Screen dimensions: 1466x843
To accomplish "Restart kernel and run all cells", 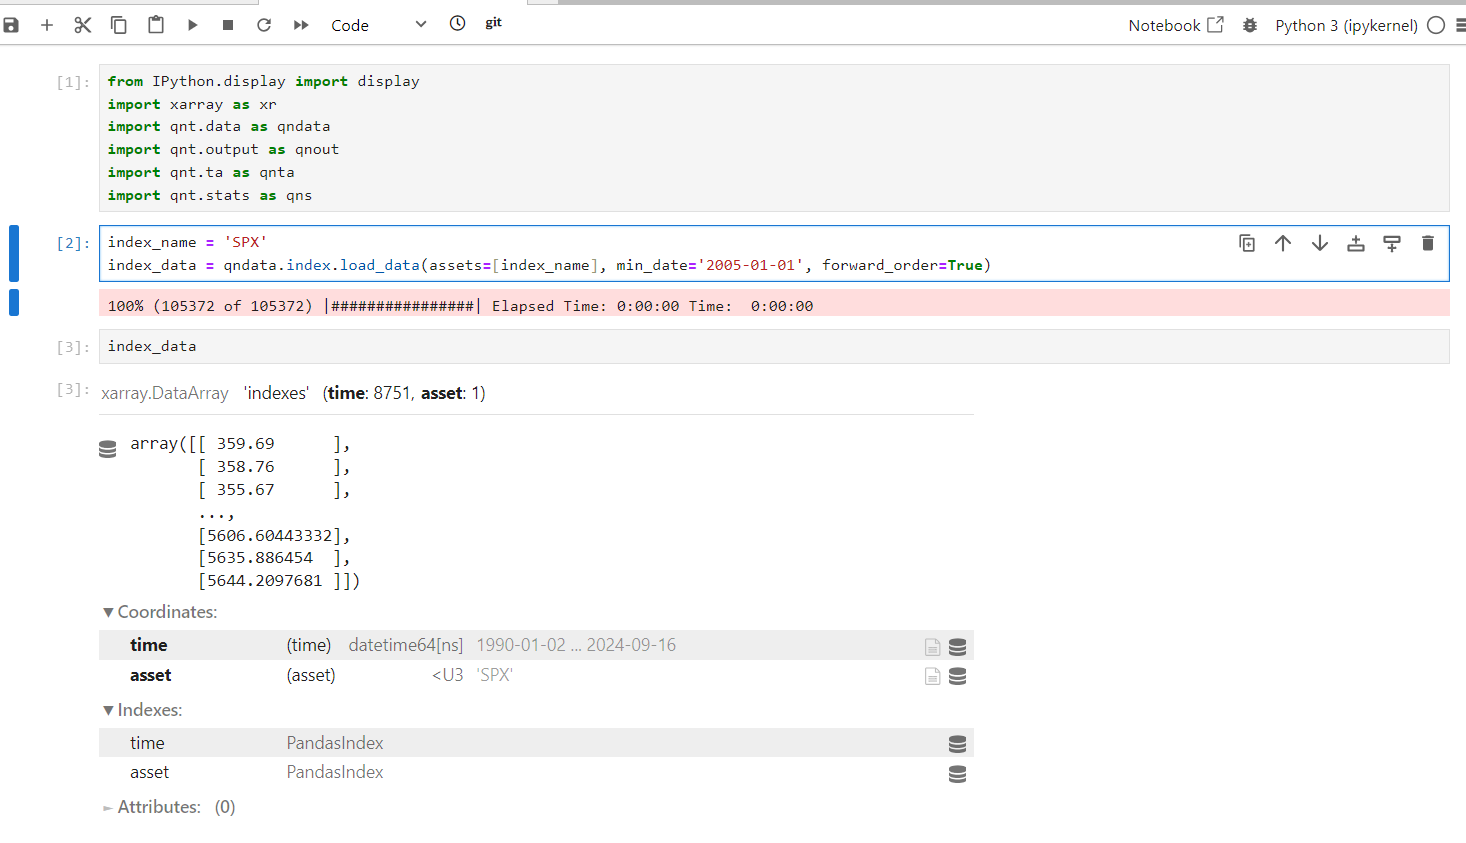I will [x=301, y=25].
